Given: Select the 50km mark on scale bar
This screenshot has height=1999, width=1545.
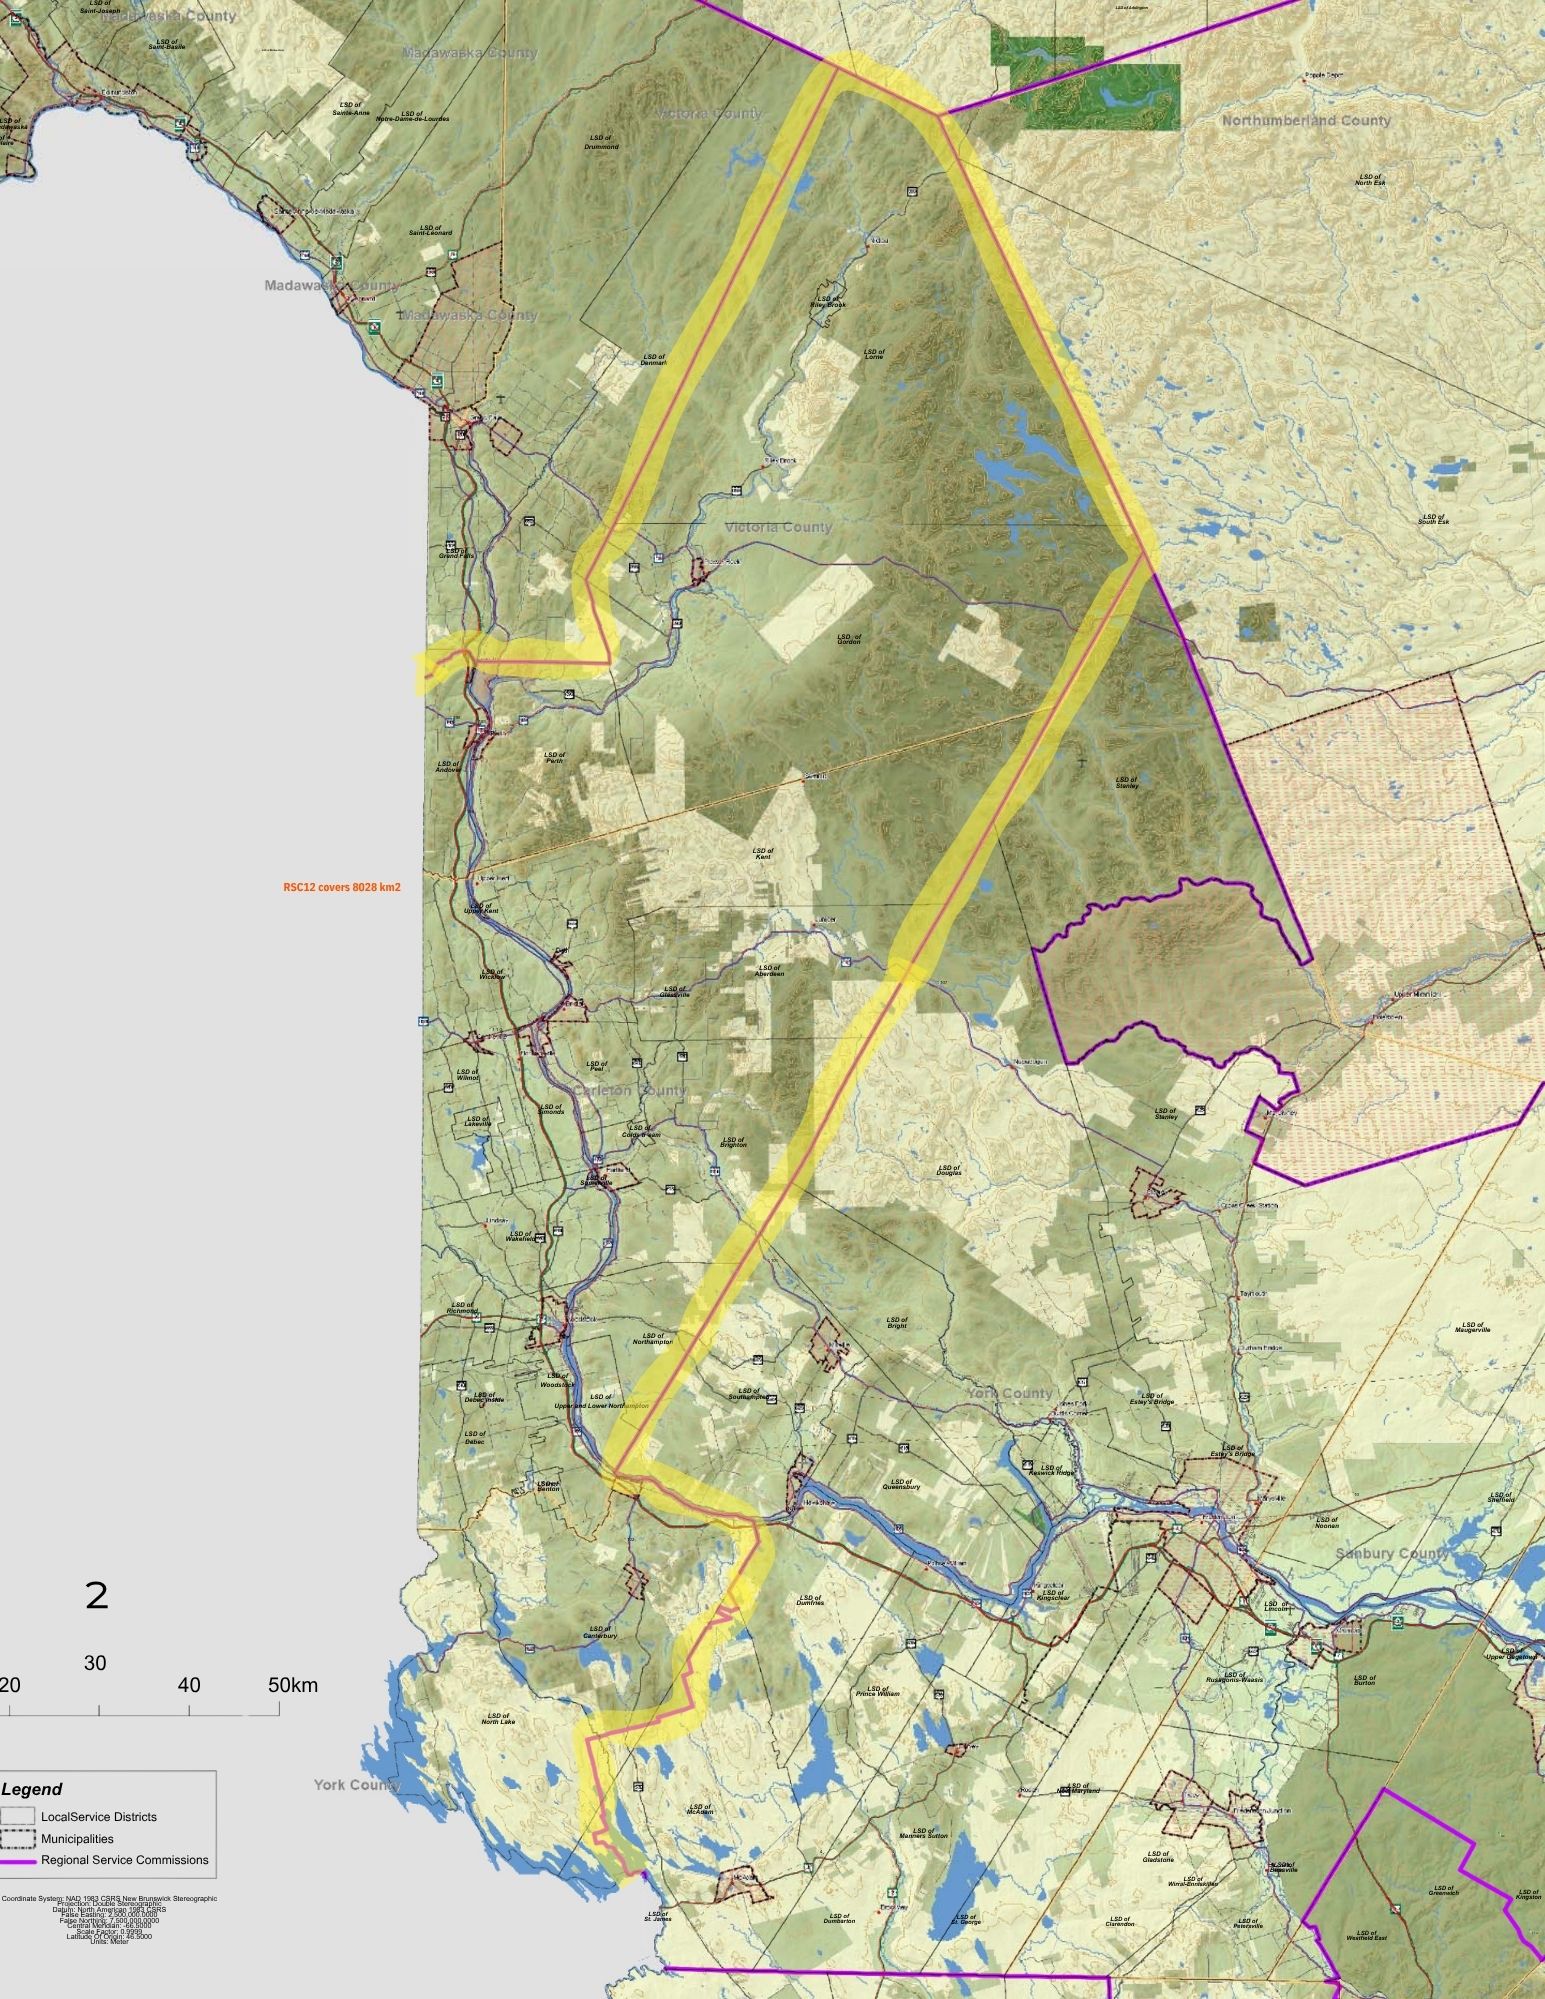Looking at the screenshot, I should [292, 1685].
